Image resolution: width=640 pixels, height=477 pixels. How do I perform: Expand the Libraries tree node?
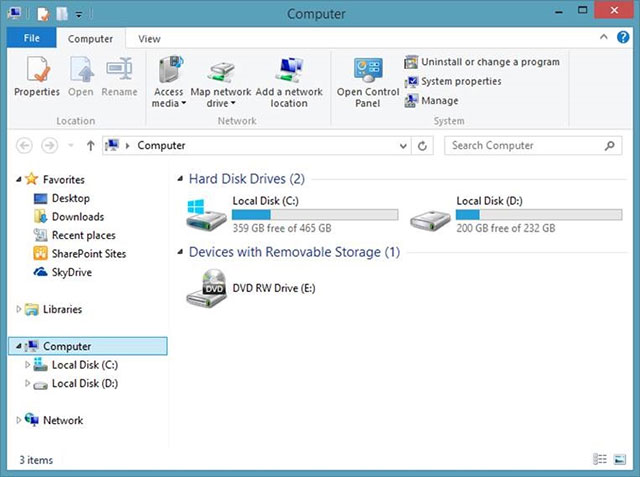click(x=18, y=309)
